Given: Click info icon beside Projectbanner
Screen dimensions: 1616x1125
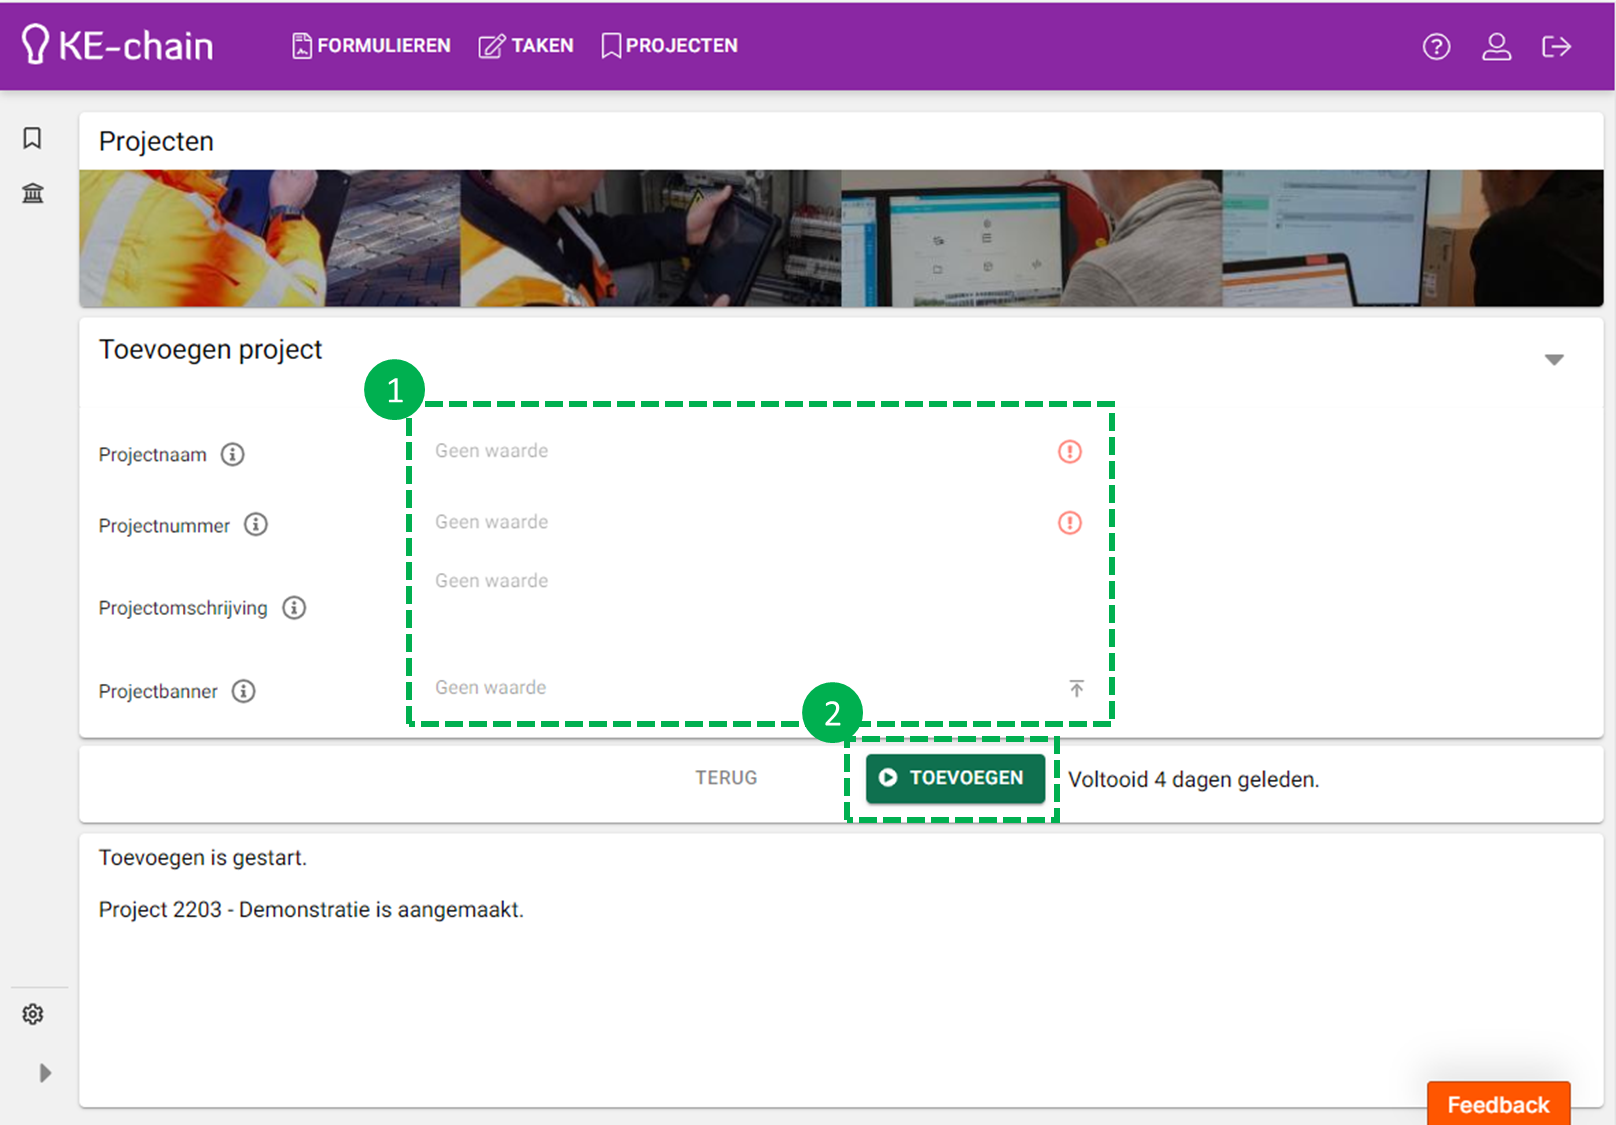Looking at the screenshot, I should click(x=244, y=691).
